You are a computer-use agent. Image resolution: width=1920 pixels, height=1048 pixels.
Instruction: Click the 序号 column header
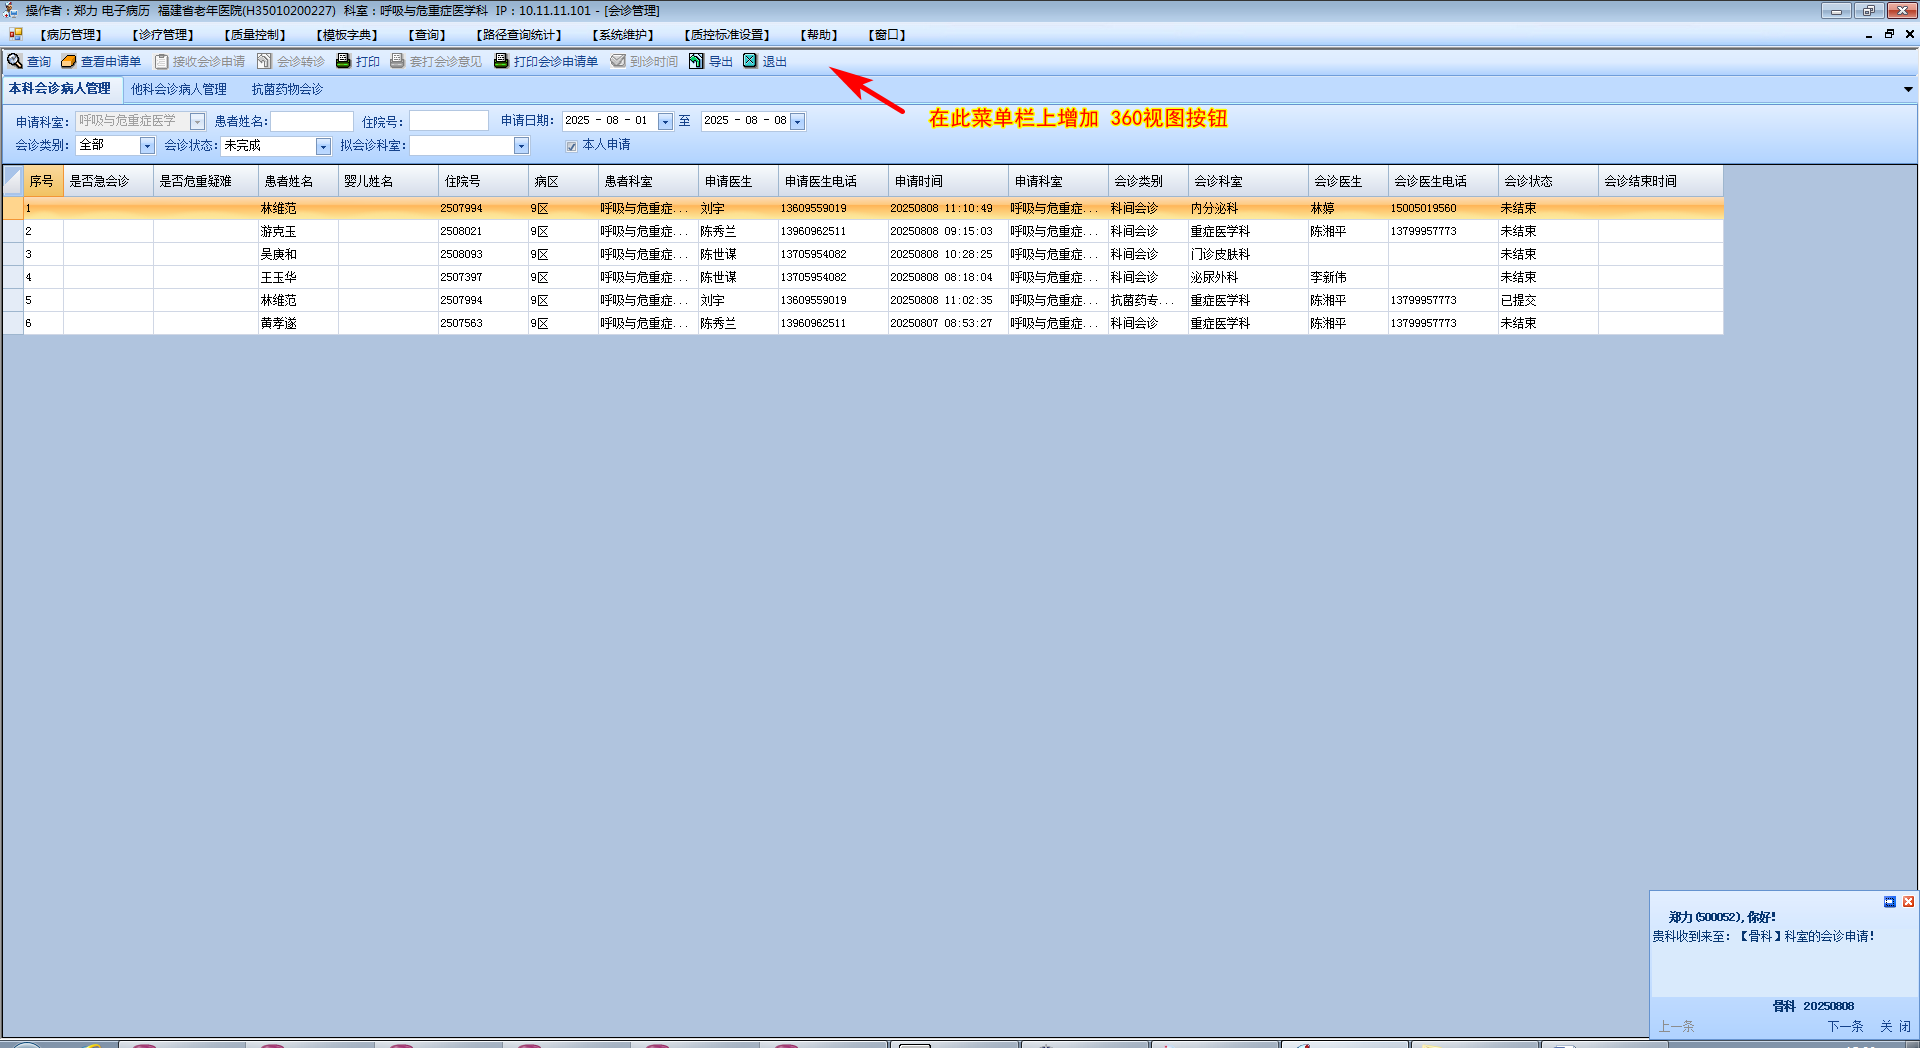pos(42,181)
